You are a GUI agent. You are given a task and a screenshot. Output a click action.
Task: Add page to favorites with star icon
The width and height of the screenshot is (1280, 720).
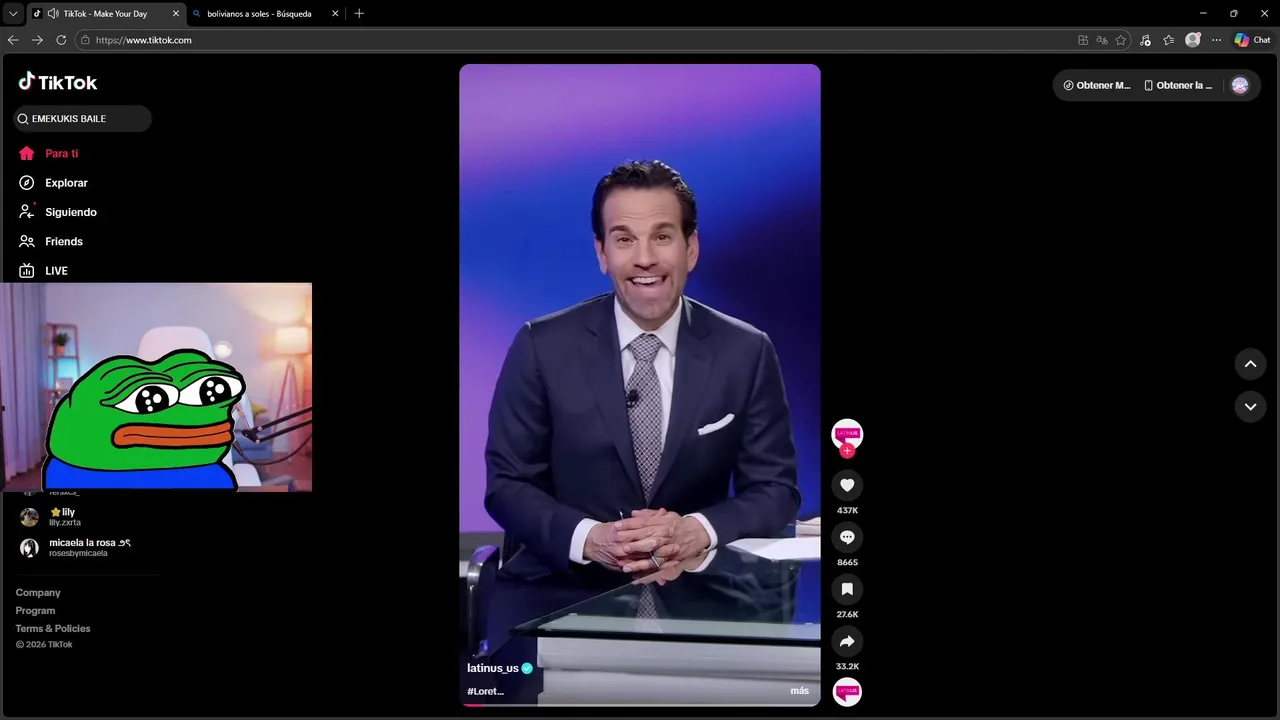click(x=1121, y=40)
